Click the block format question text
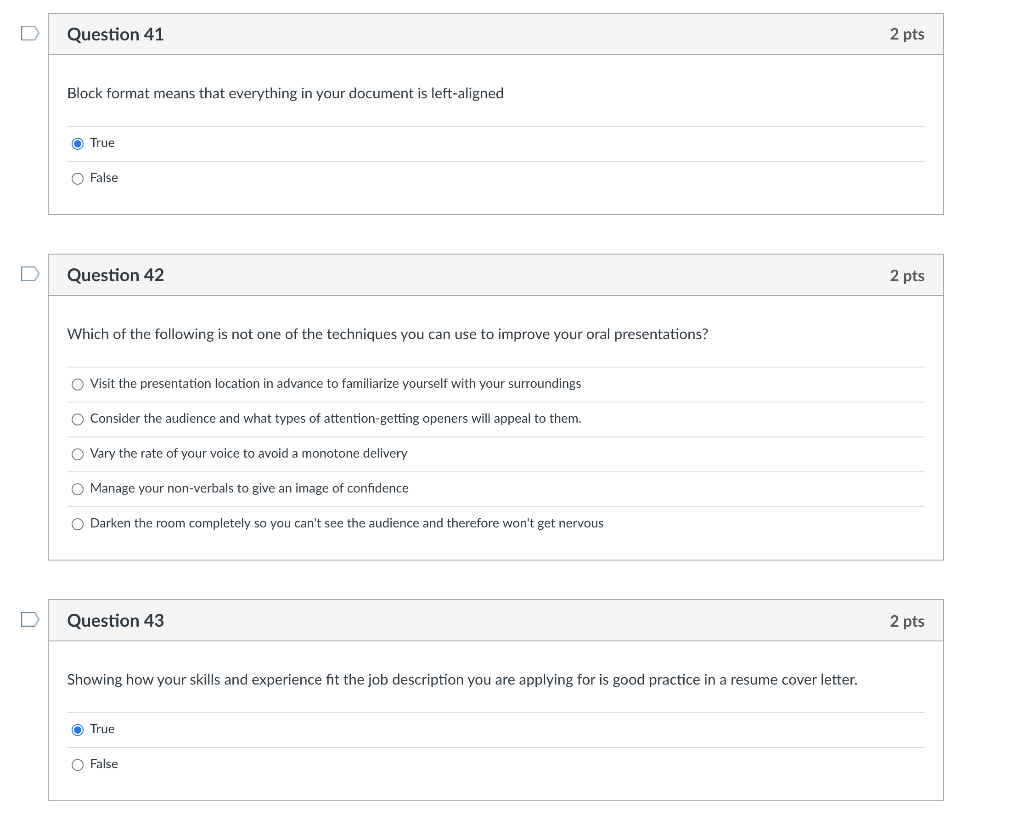This screenshot has width=1024, height=827. coord(285,93)
